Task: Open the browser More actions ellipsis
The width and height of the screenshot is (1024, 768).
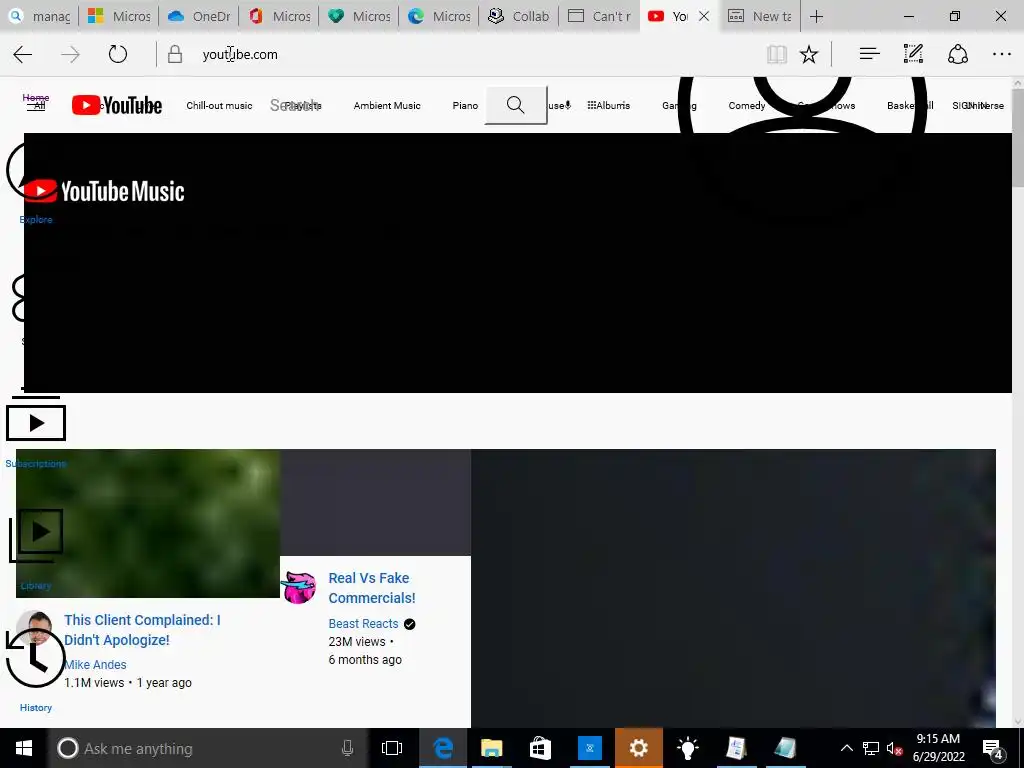Action: tap(1001, 54)
